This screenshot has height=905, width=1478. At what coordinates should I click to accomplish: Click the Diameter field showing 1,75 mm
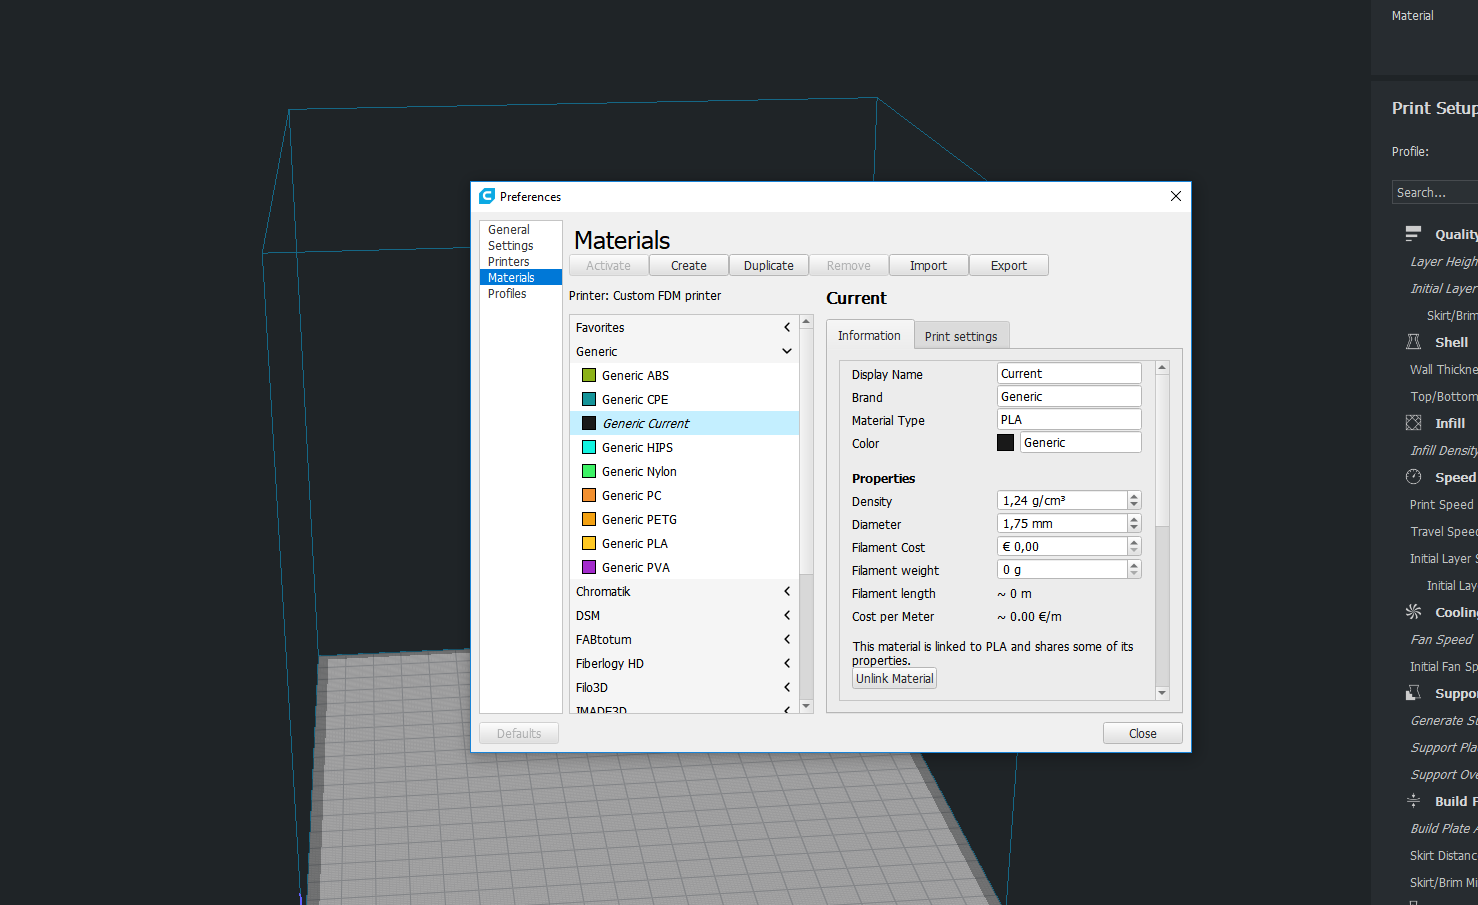pyautogui.click(x=1062, y=523)
